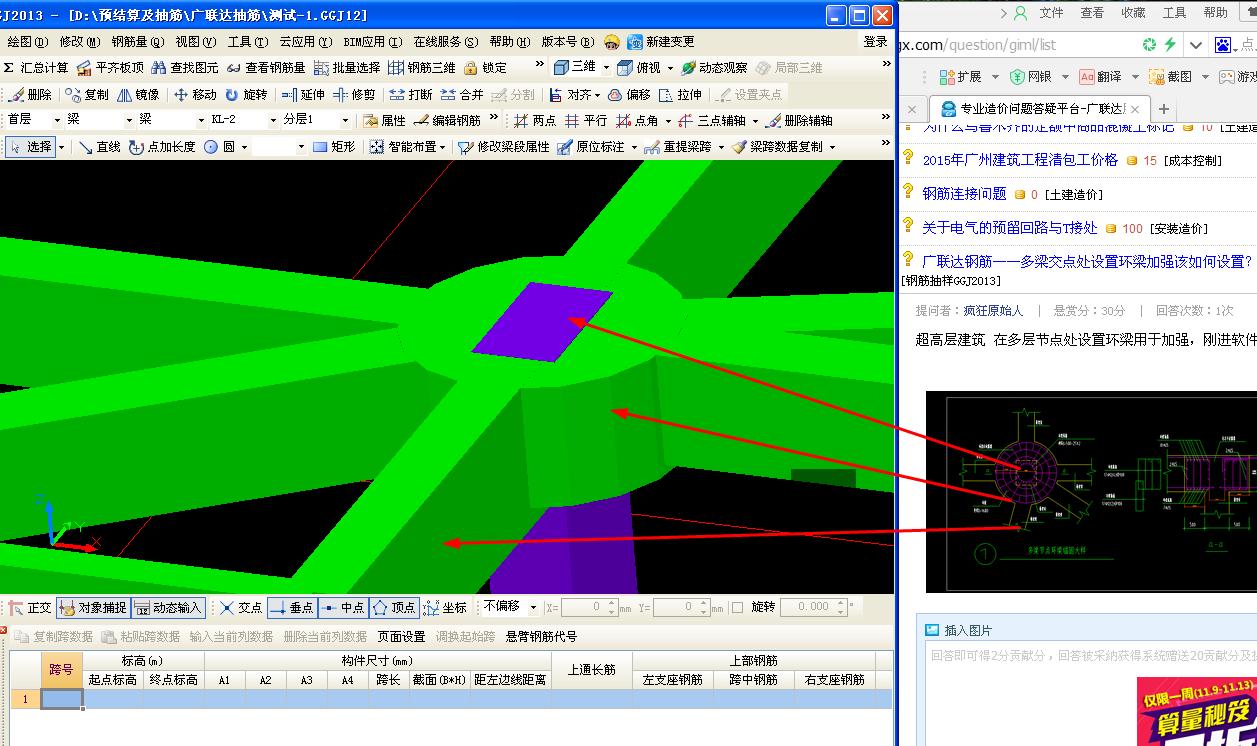The image size is (1257, 746).
Task: Toggle 垂点 perpendicular snap
Action: point(292,607)
